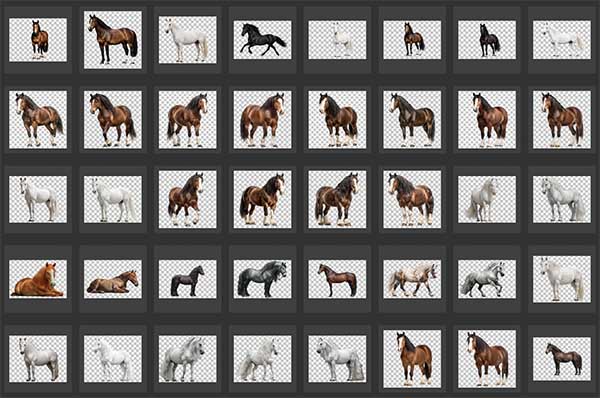
Task: Click the third thumbnail in the second row
Action: pos(188,120)
